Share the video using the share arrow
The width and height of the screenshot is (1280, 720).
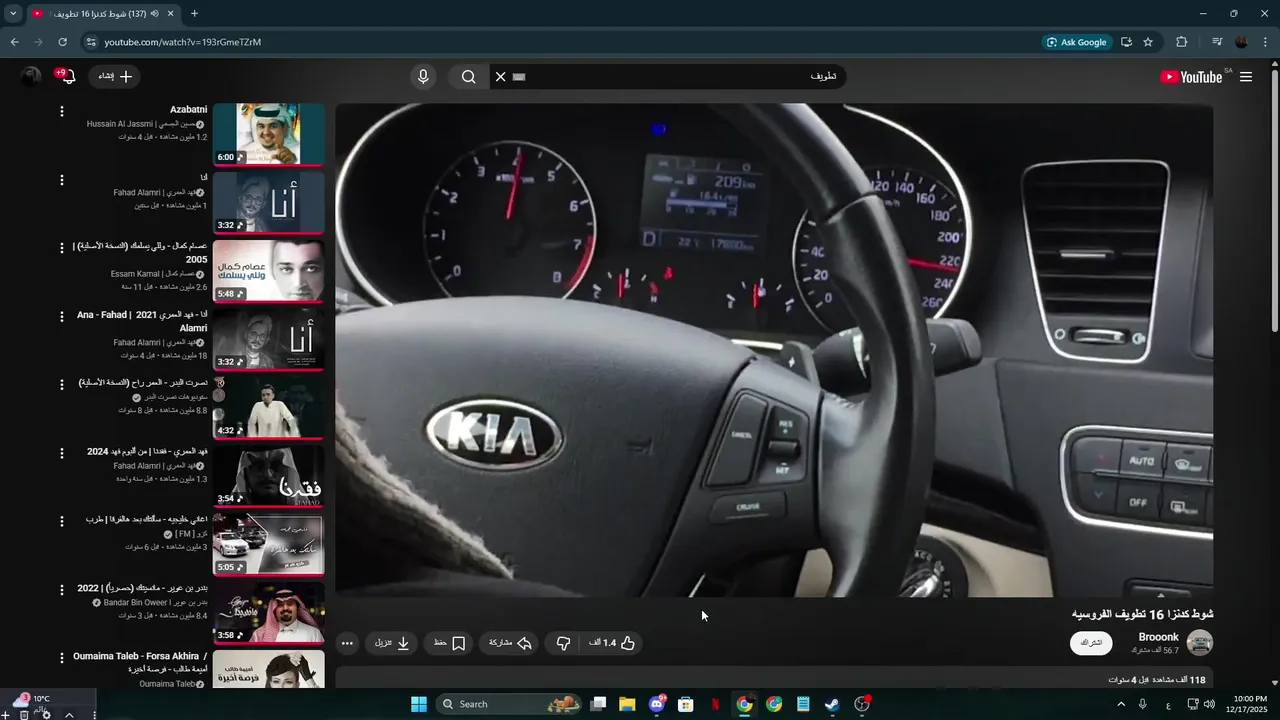(510, 643)
